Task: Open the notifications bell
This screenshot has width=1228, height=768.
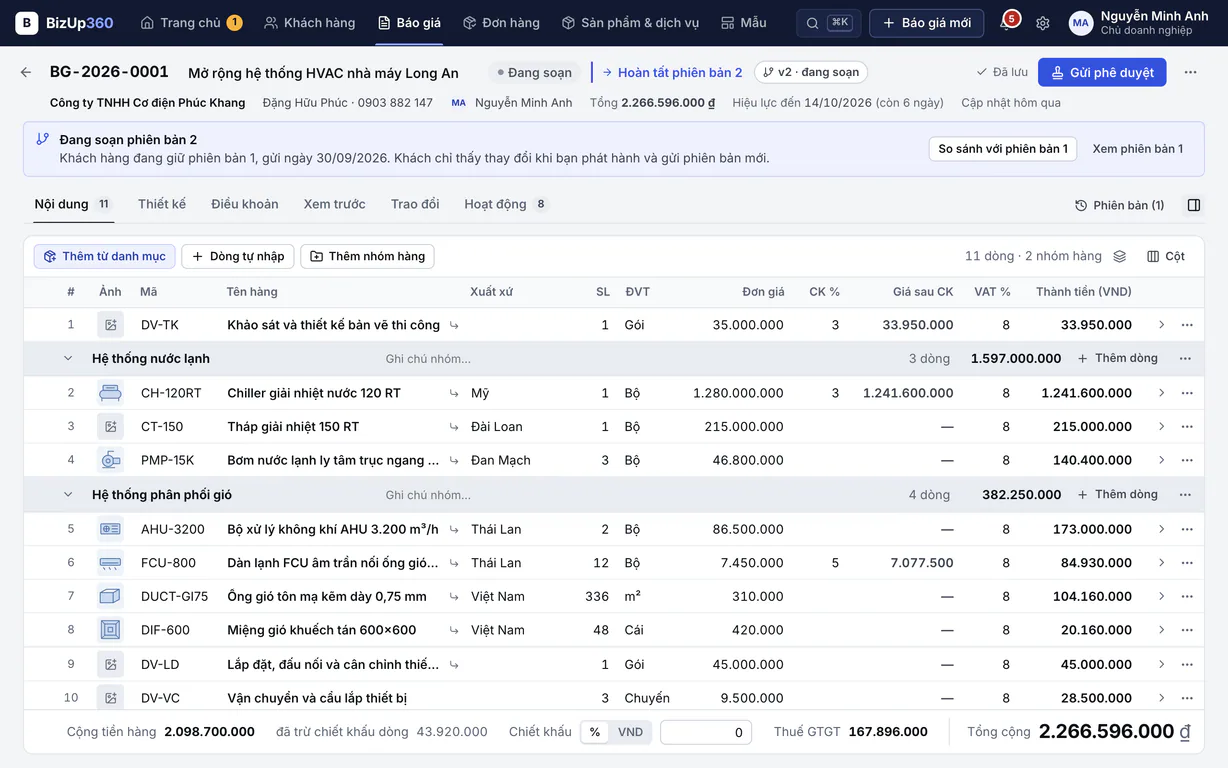Action: pos(1008,23)
